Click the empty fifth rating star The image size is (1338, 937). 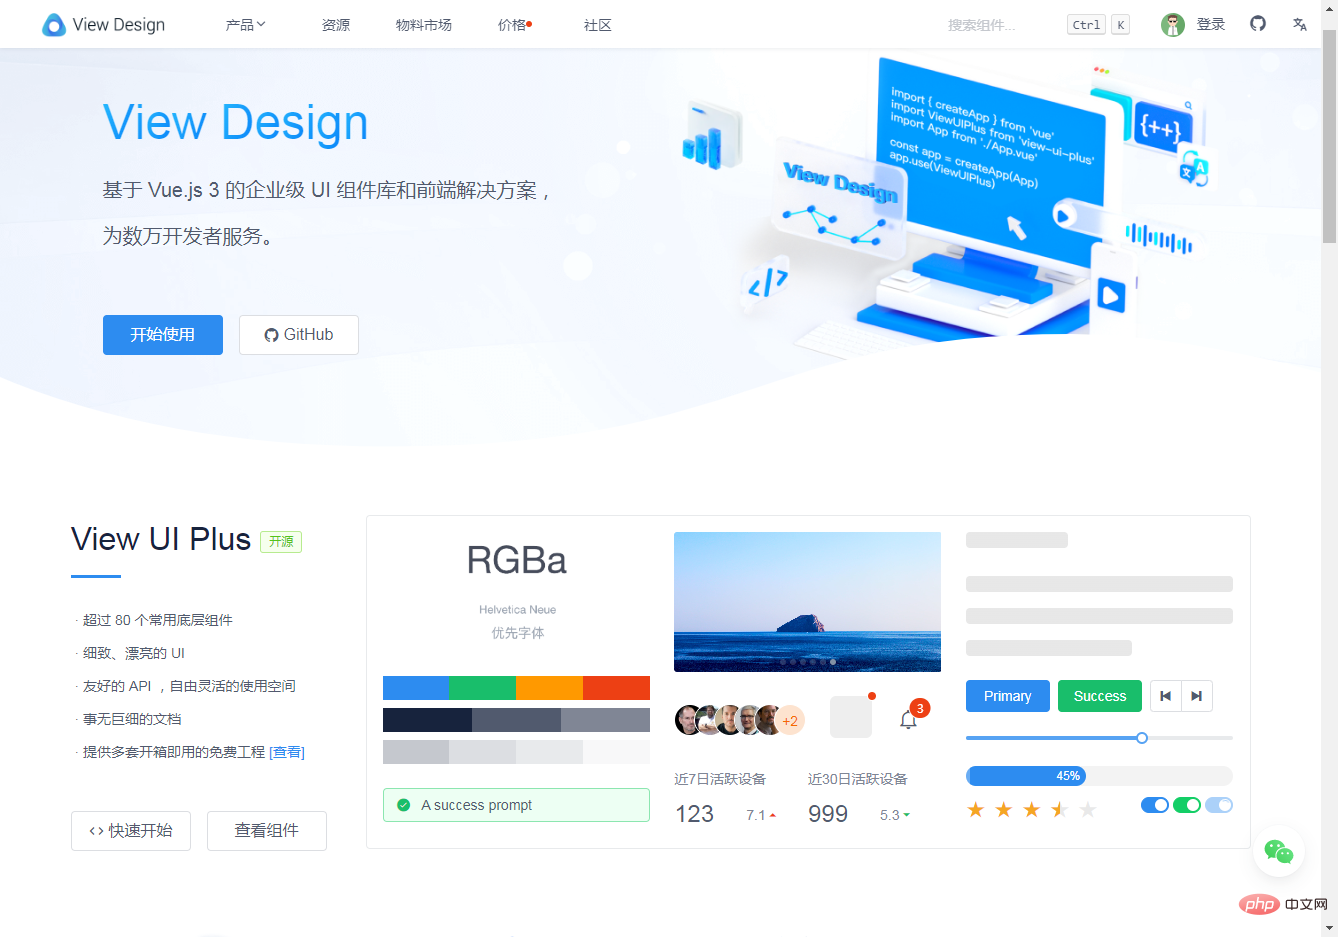point(1088,809)
